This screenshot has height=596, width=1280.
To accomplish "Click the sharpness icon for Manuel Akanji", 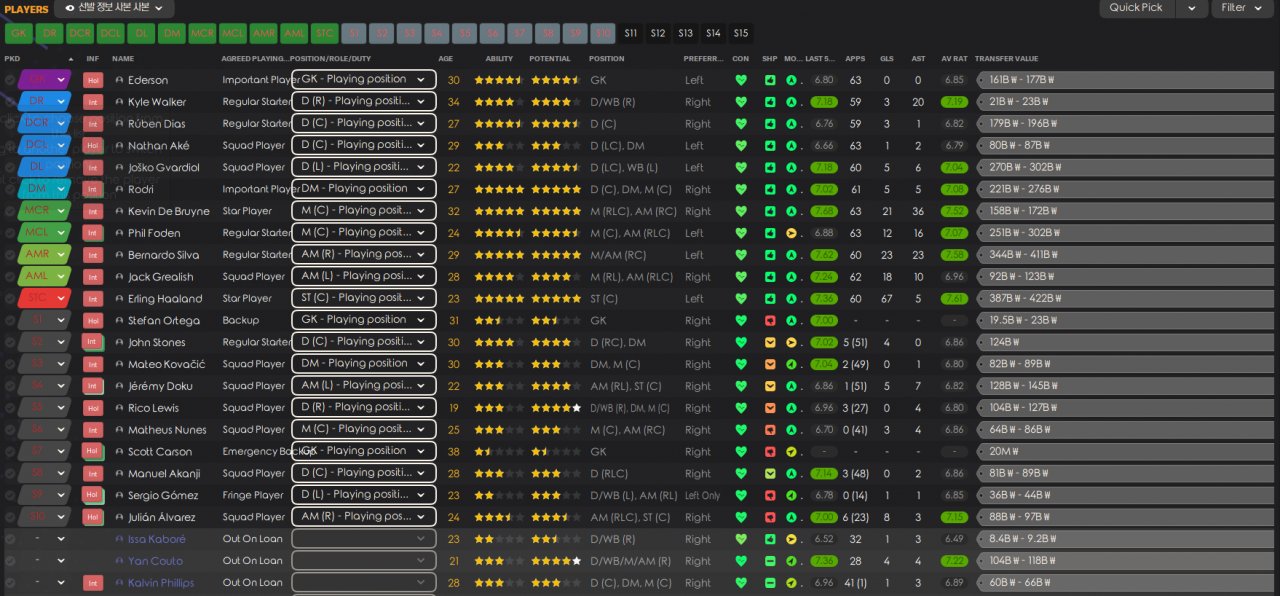I will click(770, 474).
